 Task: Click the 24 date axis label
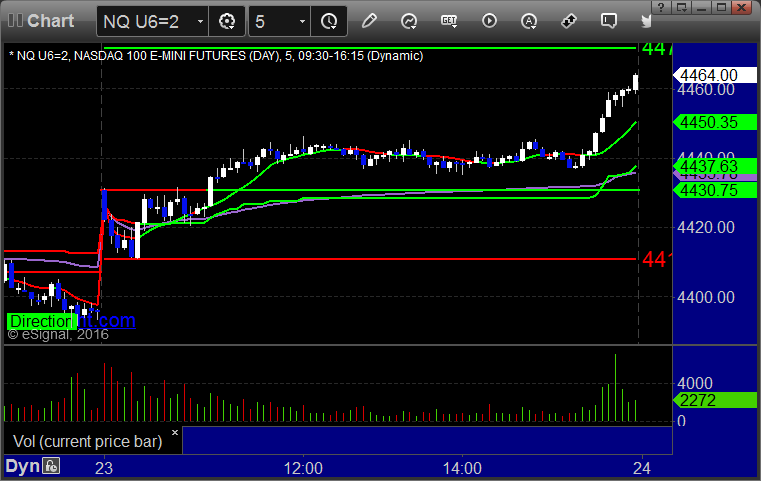pos(642,468)
